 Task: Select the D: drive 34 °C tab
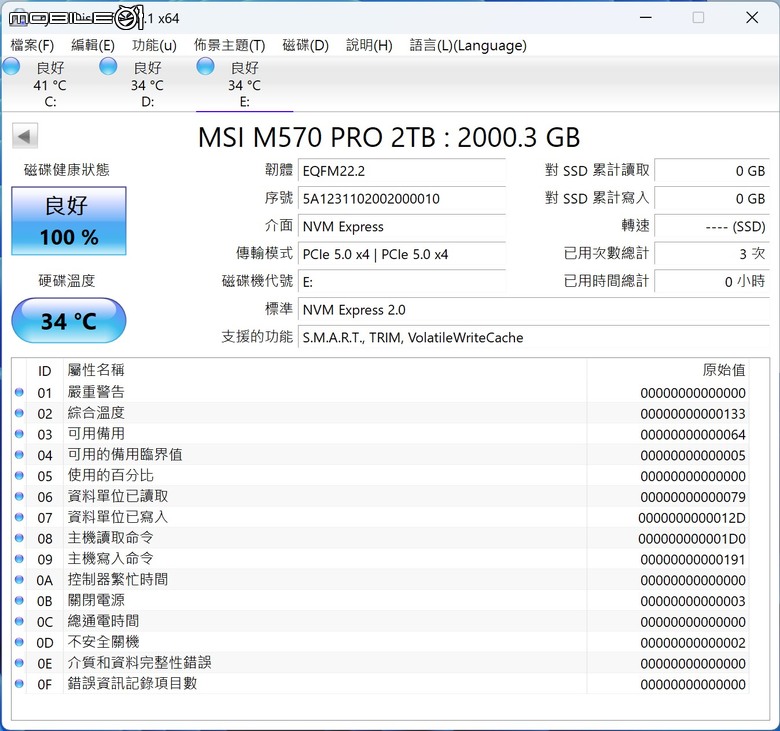[x=147, y=85]
